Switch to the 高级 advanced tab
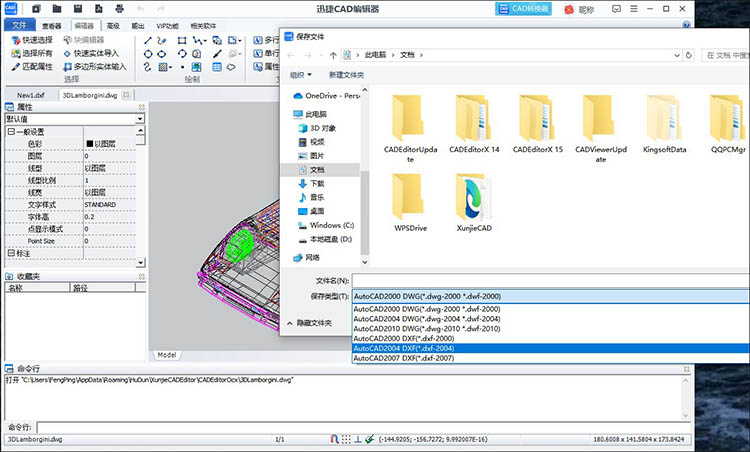 click(113, 26)
